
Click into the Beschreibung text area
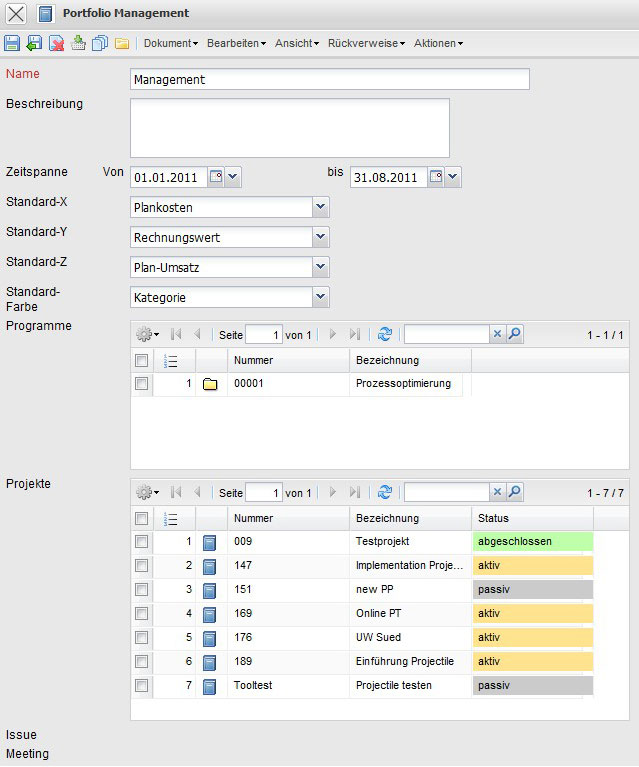coord(290,127)
